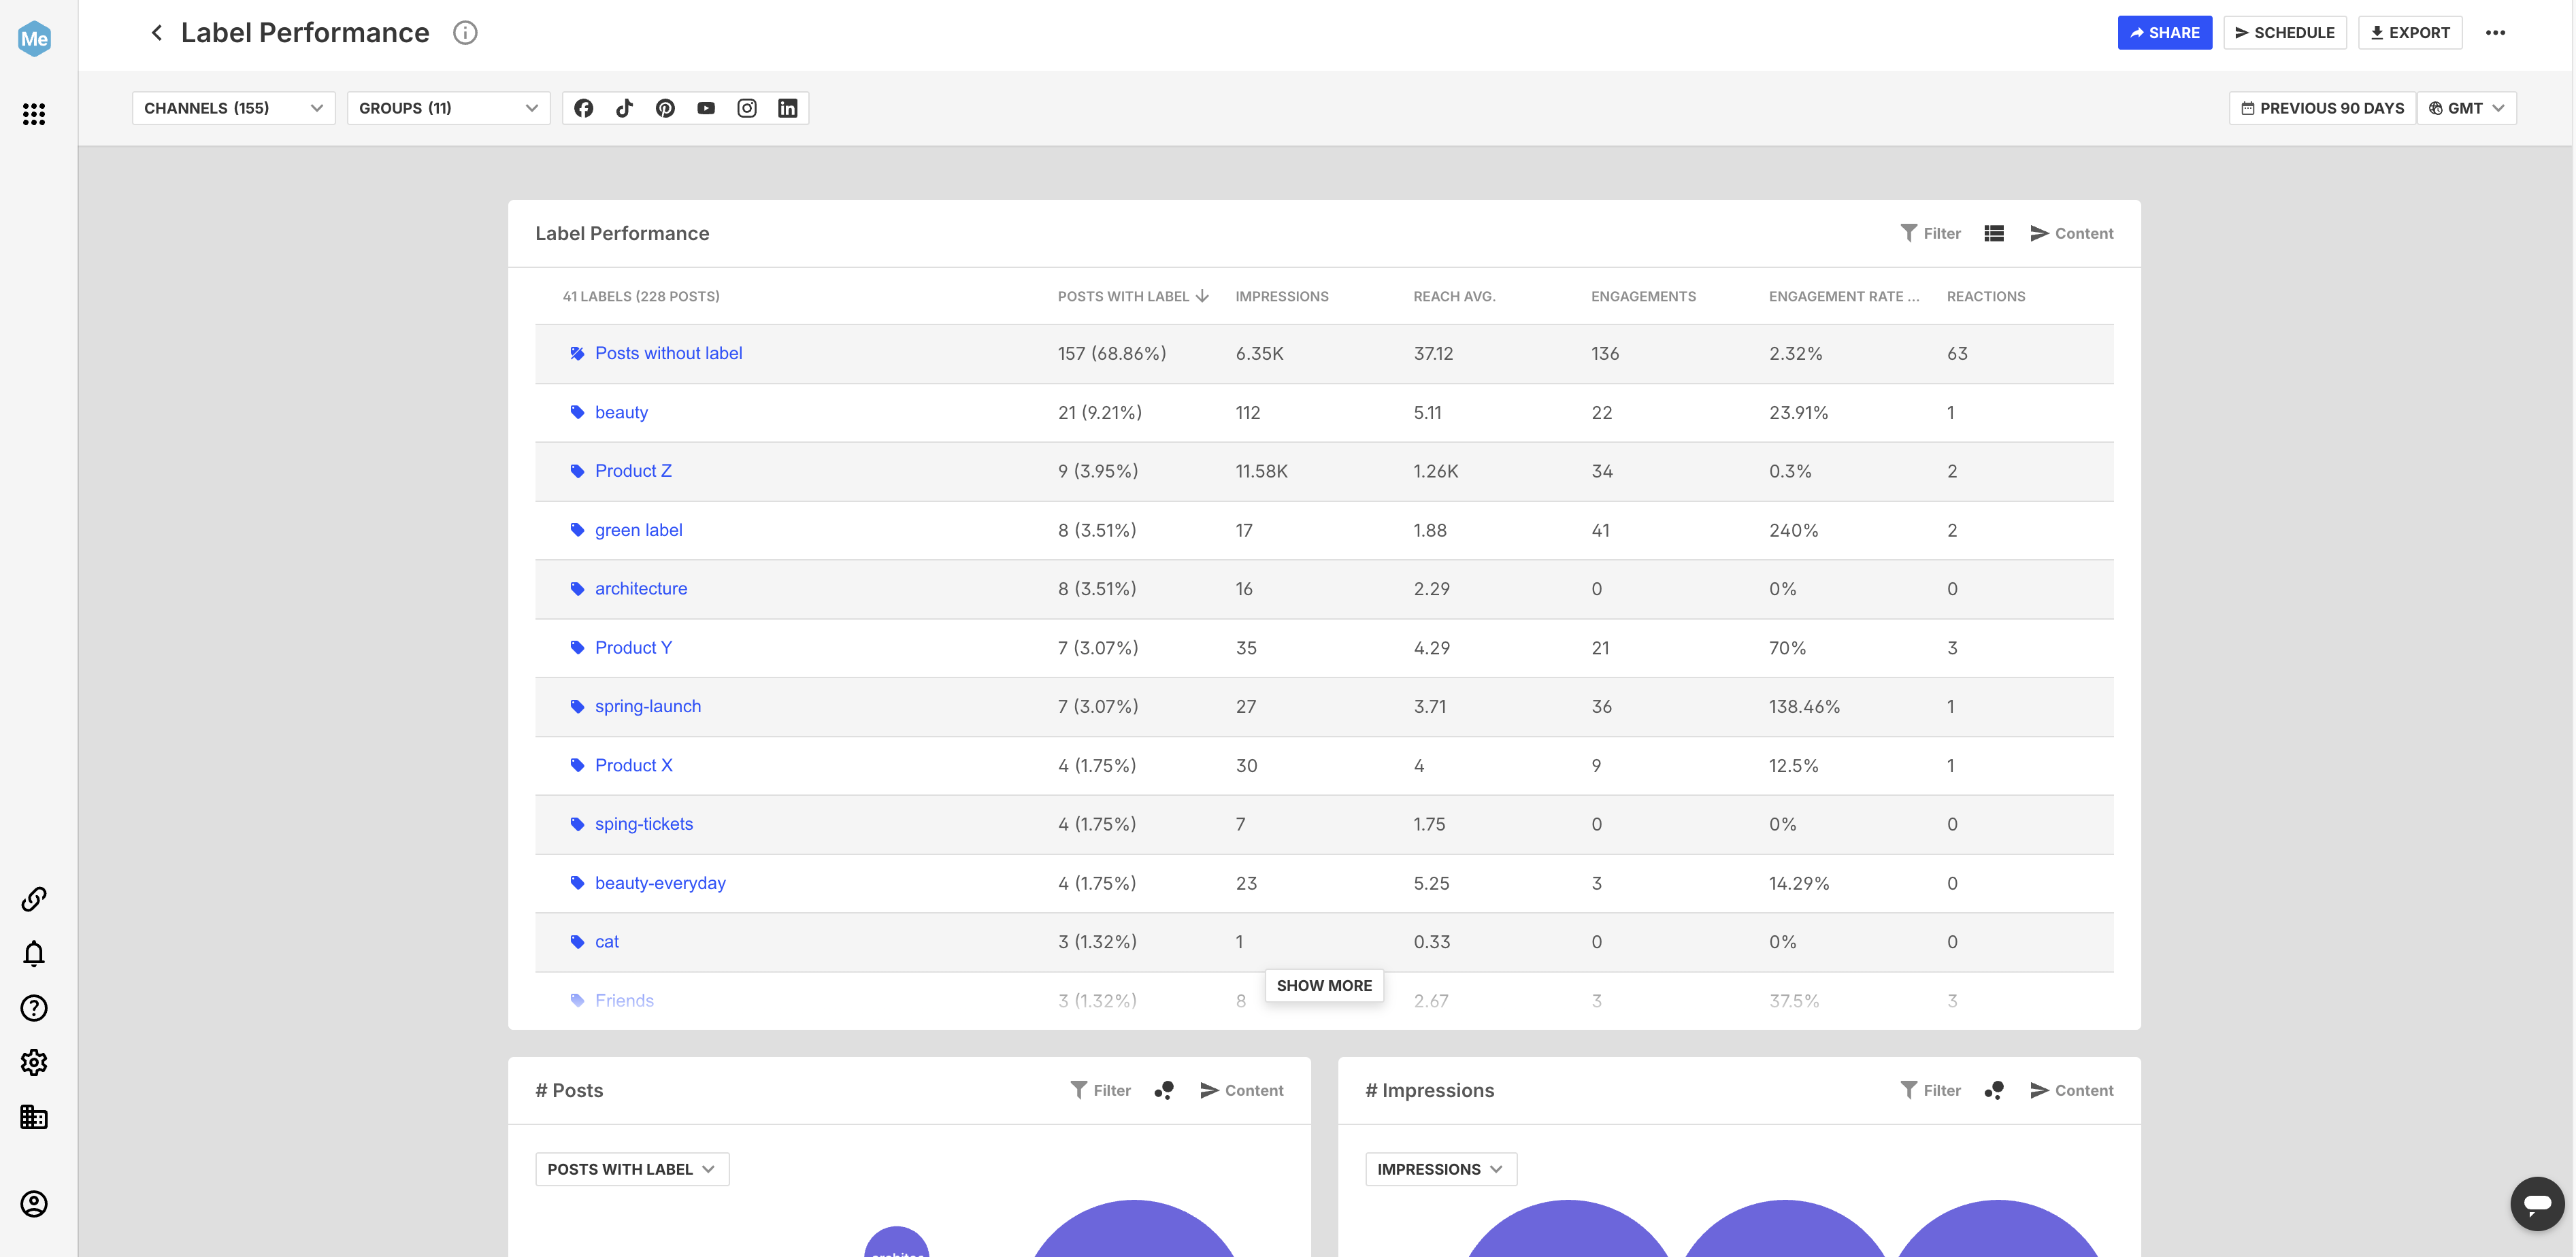Screen dimensions: 2576x1257
Task: Sort by IMPRESSIONS column header
Action: (1282, 296)
